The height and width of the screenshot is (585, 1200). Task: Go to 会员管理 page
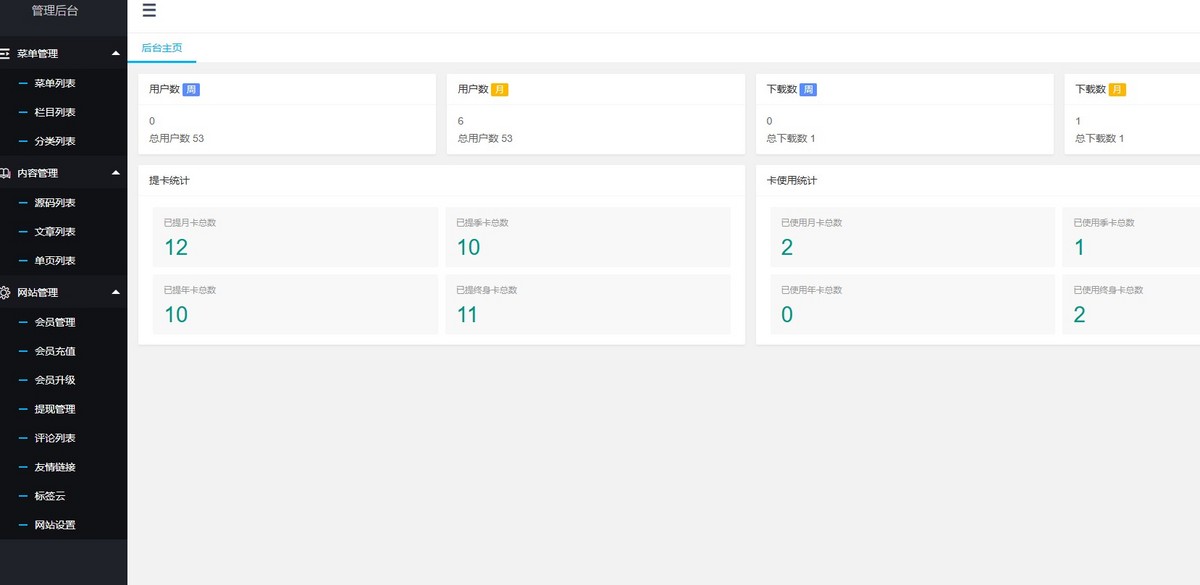point(55,322)
